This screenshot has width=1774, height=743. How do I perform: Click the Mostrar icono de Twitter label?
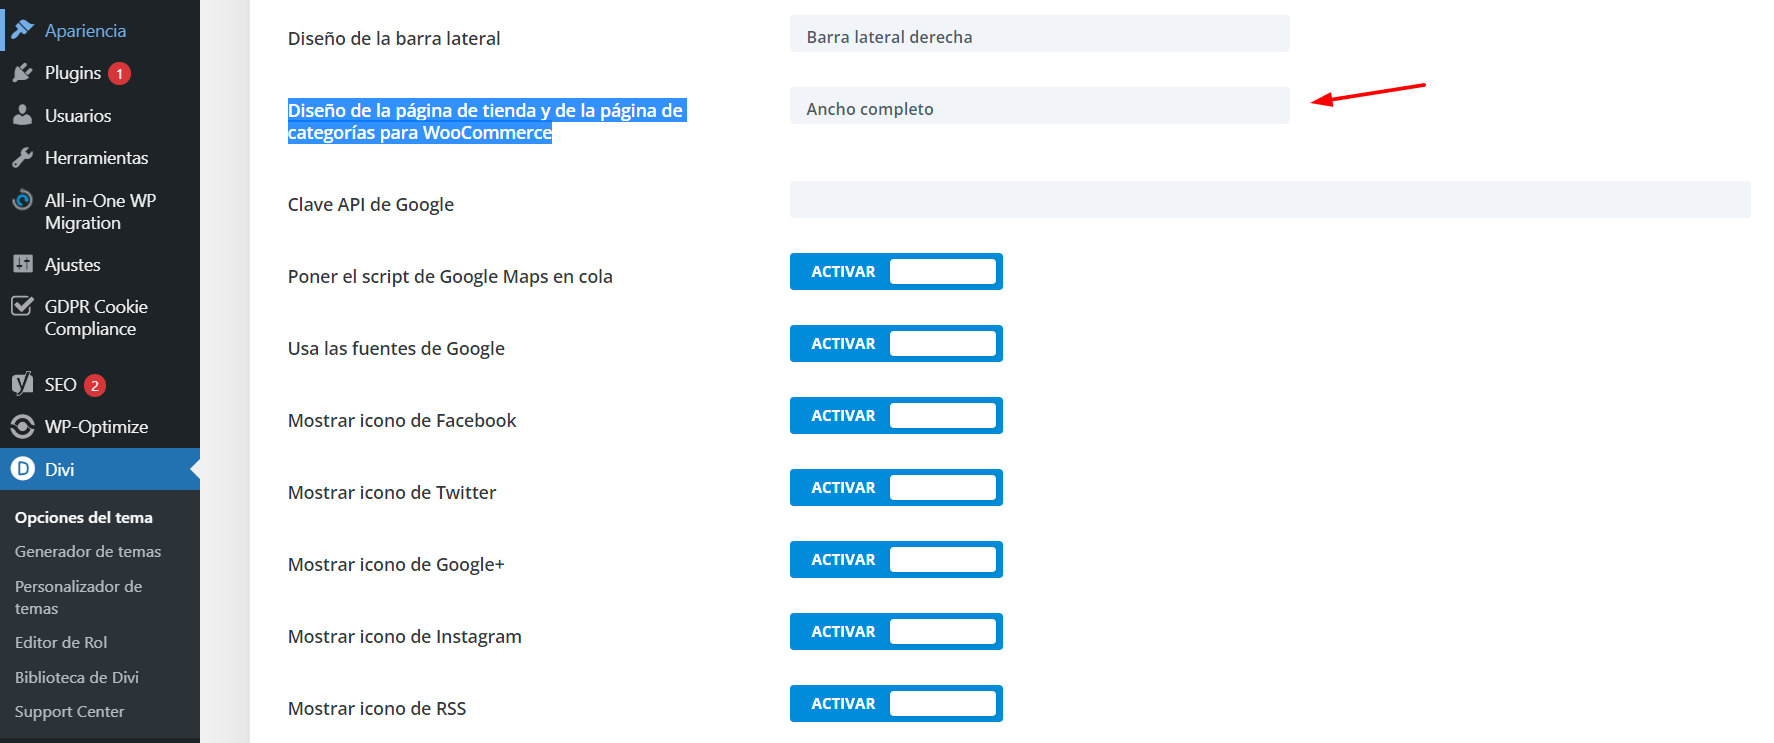tap(392, 492)
